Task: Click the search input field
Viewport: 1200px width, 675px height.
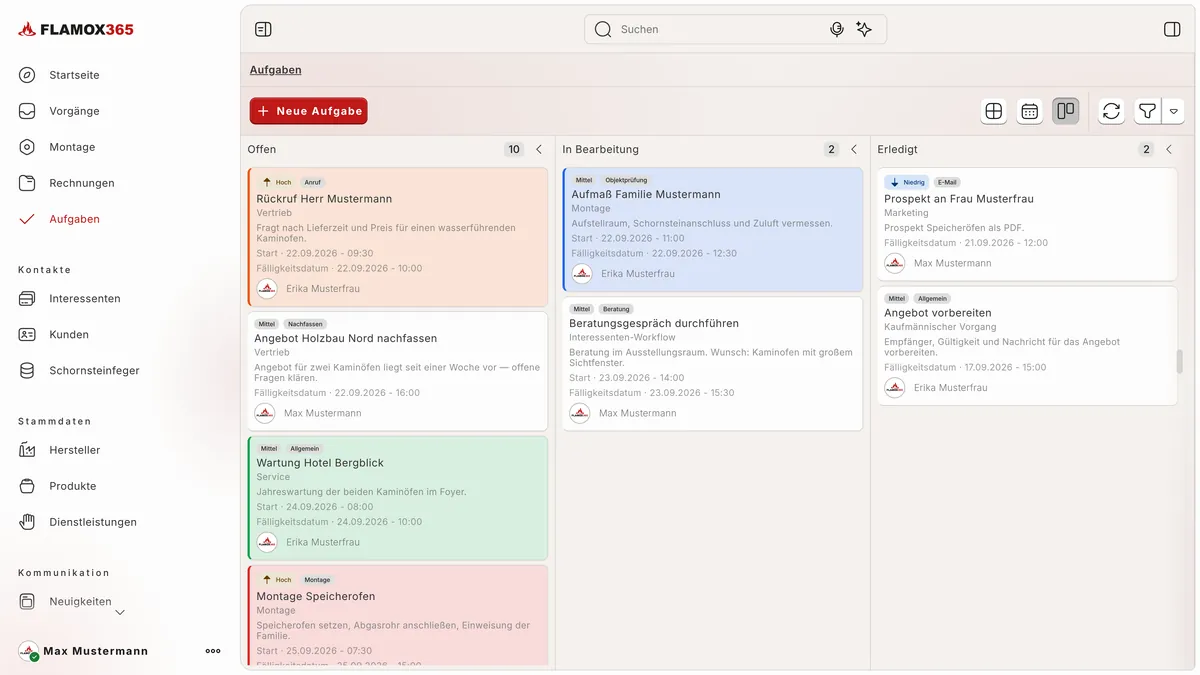Action: (735, 29)
